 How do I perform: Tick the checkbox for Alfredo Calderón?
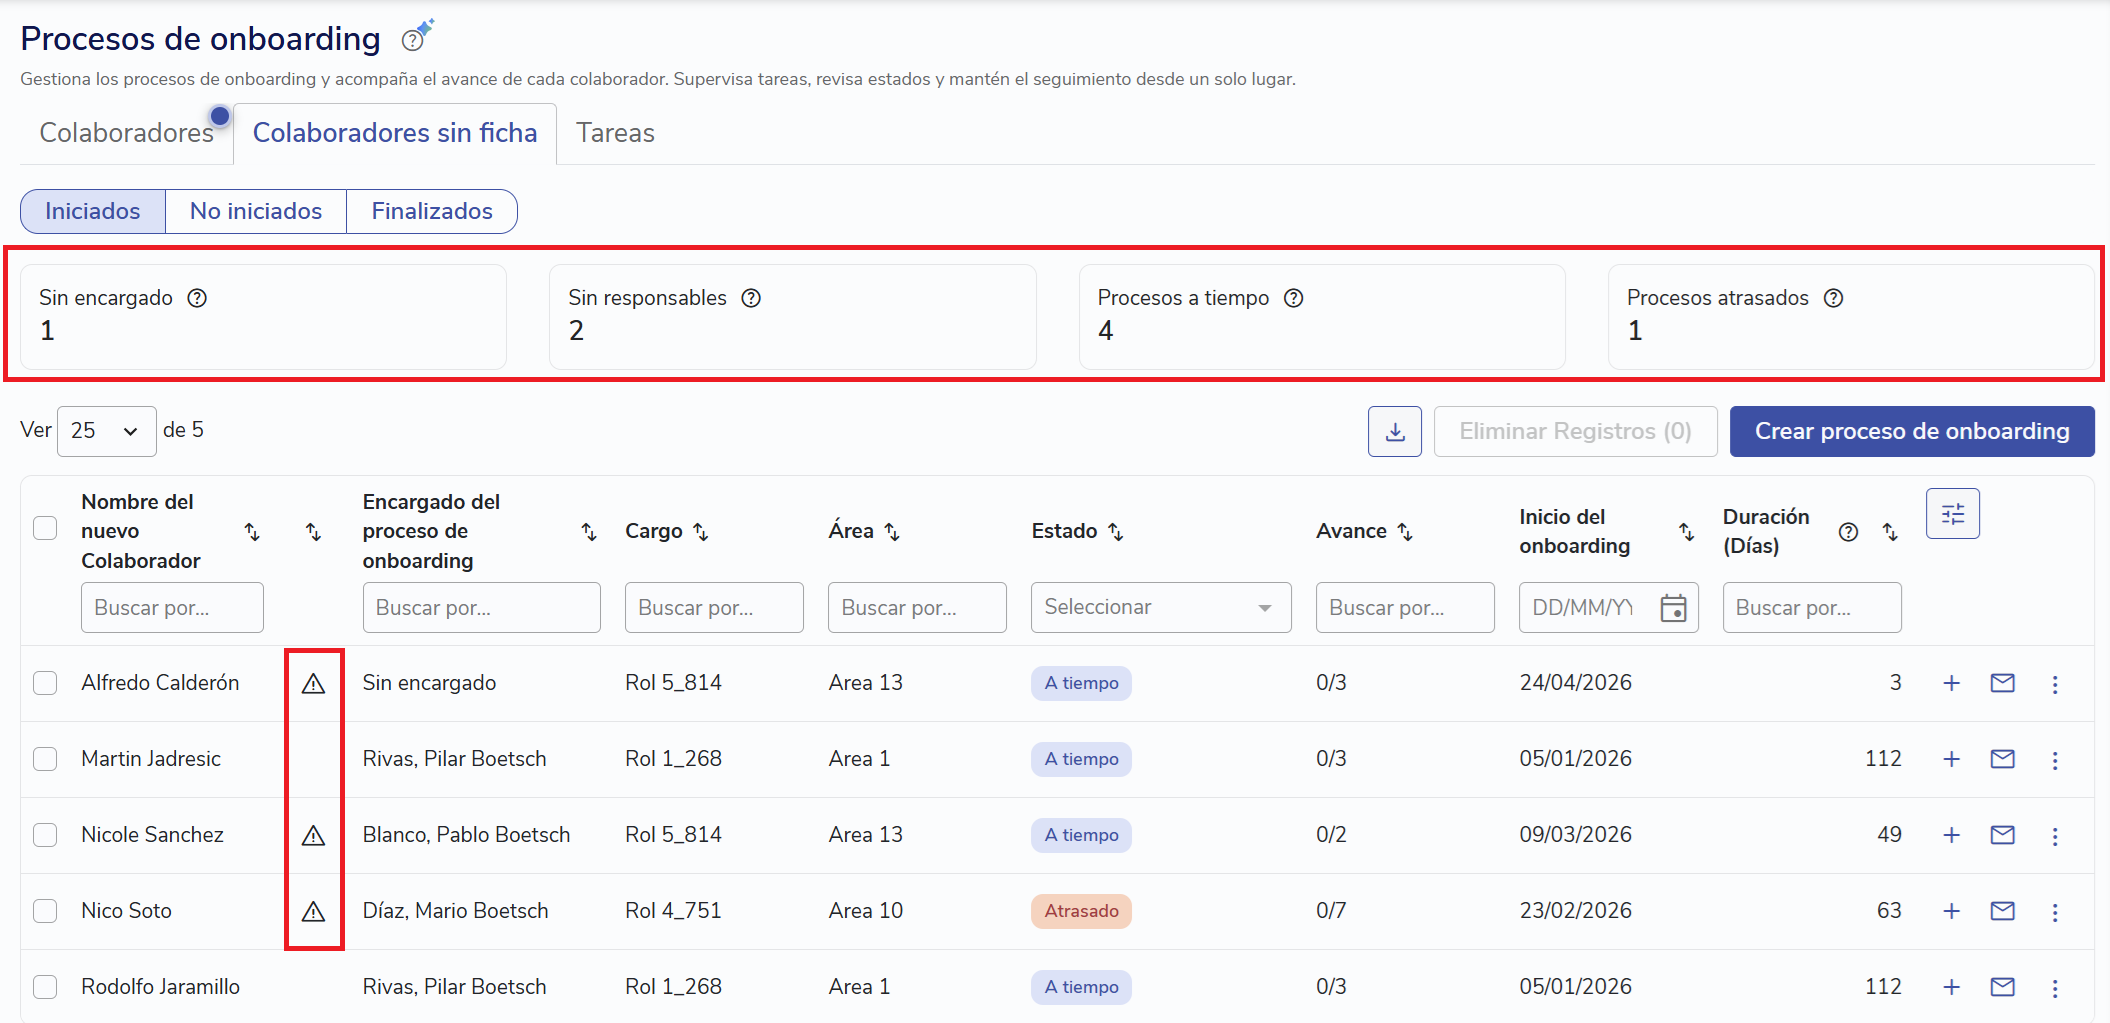45,683
